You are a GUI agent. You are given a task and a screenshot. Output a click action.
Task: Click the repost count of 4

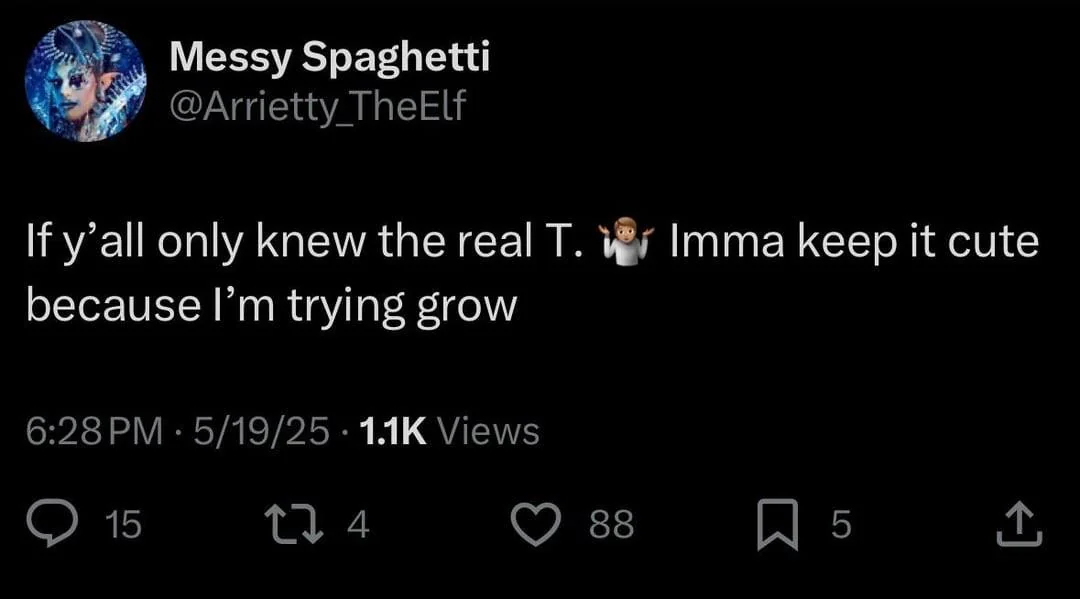359,525
